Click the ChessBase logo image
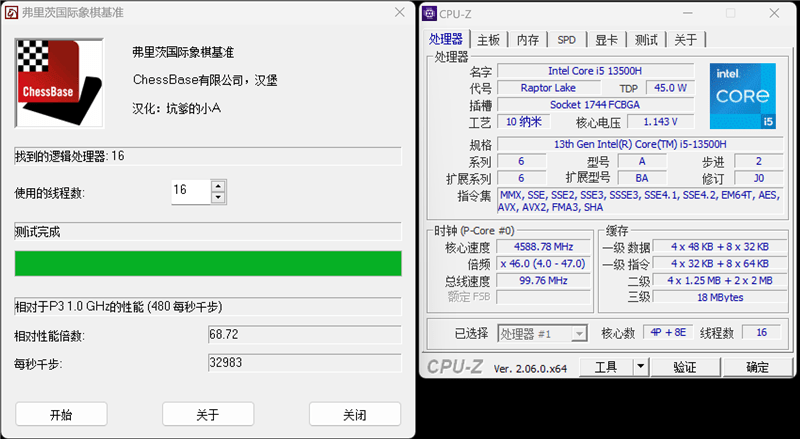800x439 pixels. click(59, 83)
